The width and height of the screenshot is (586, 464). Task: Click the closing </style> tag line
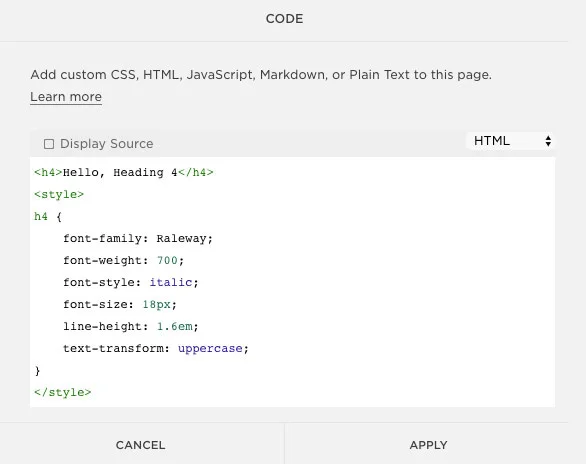pyautogui.click(x=62, y=392)
